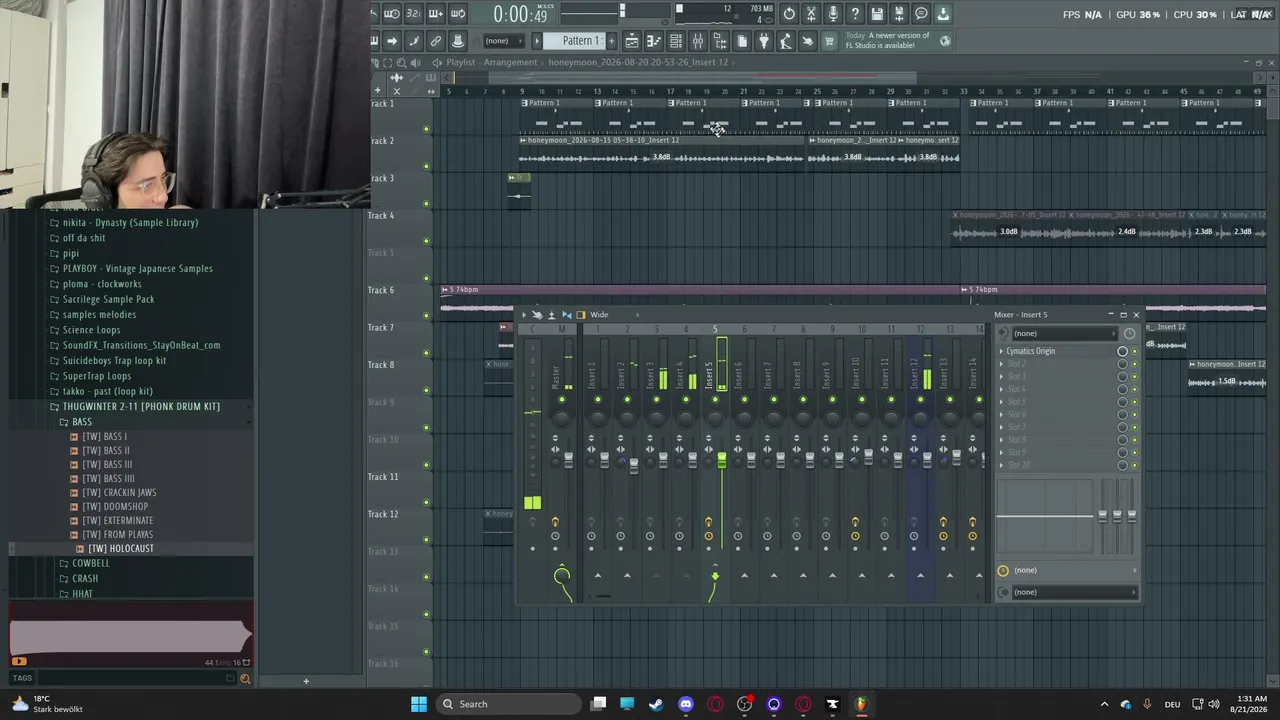This screenshot has width=1280, height=720.
Task: Open the Channel rack toolbar icon
Action: 676,41
